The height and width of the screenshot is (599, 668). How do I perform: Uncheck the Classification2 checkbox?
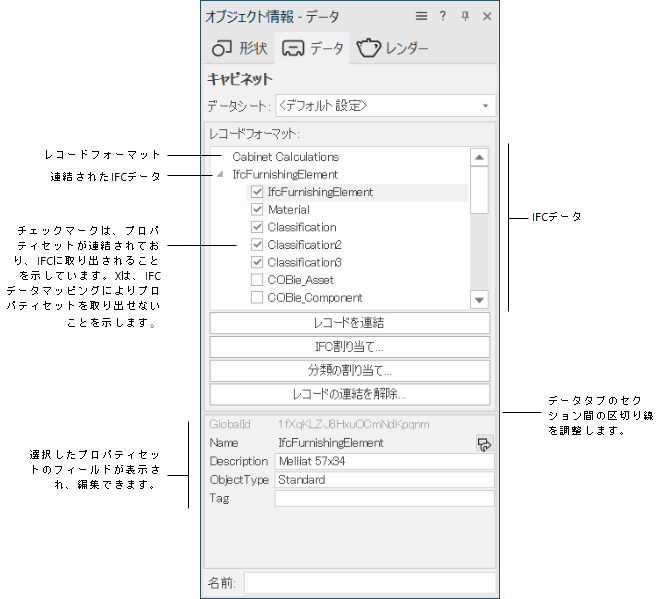256,245
